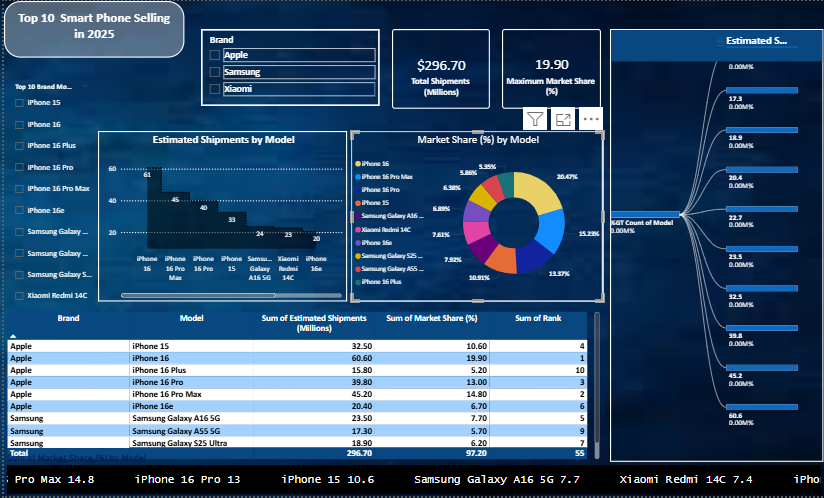Enable the Xiaomi brand filter checkbox
Screen dimensions: 824x498
215,90
